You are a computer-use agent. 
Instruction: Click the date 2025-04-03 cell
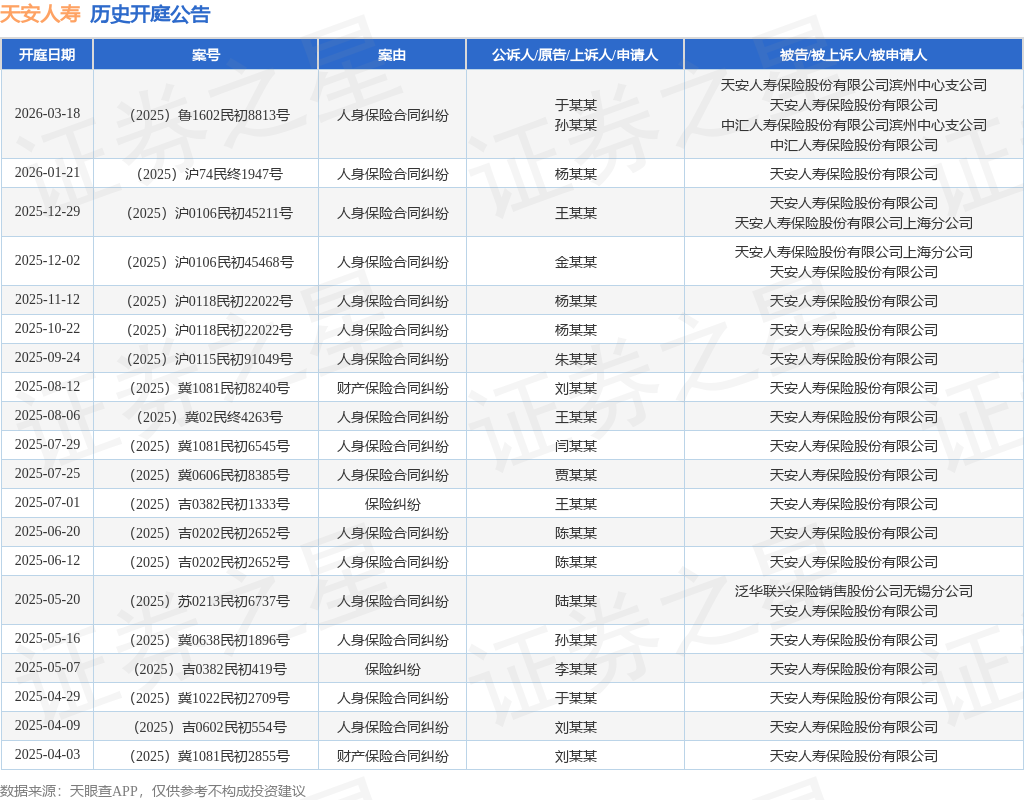pos(47,754)
